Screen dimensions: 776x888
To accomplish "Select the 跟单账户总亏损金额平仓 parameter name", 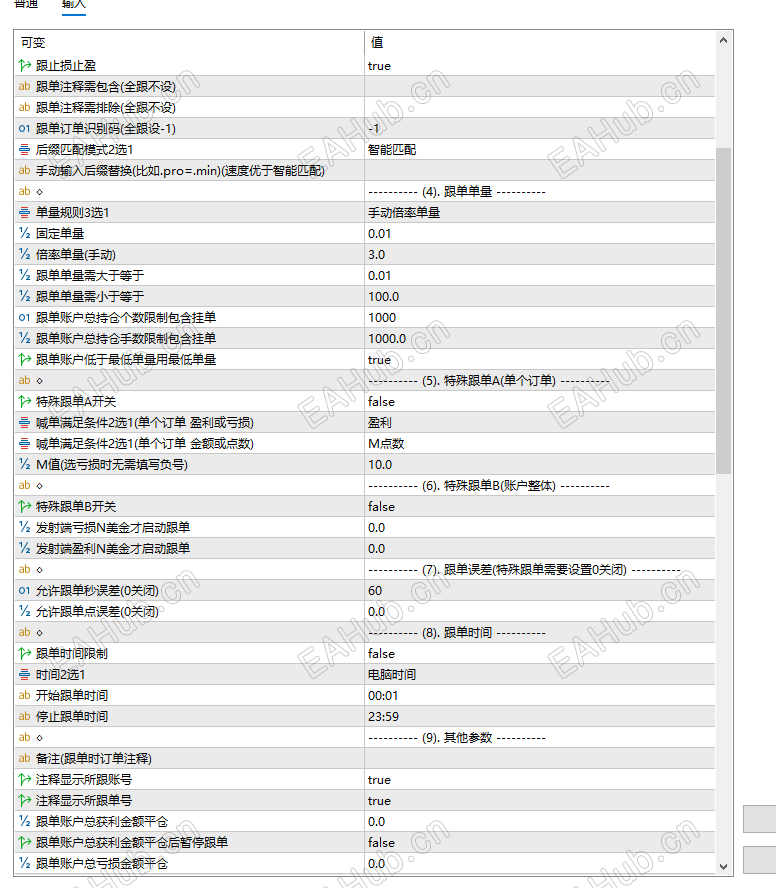I will click(x=102, y=863).
